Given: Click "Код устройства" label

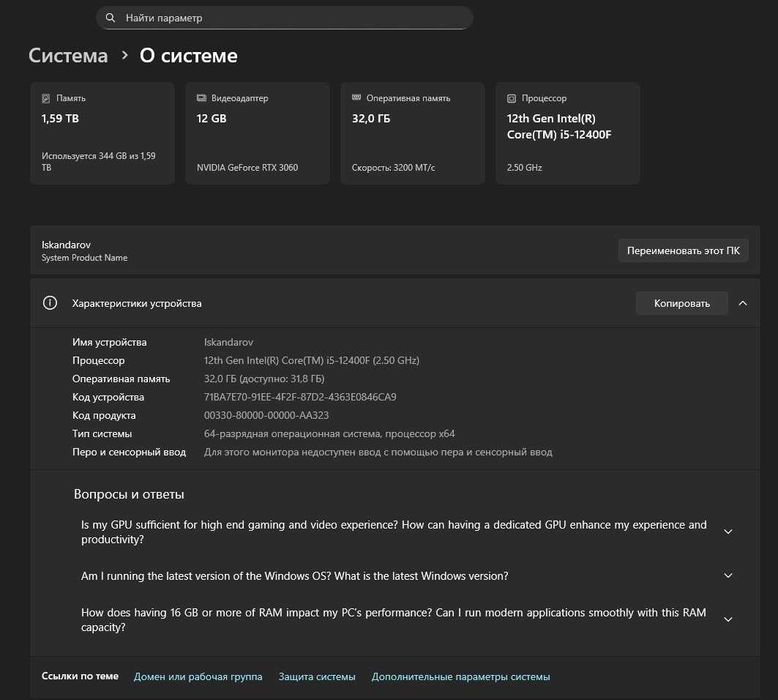Looking at the screenshot, I should (108, 397).
